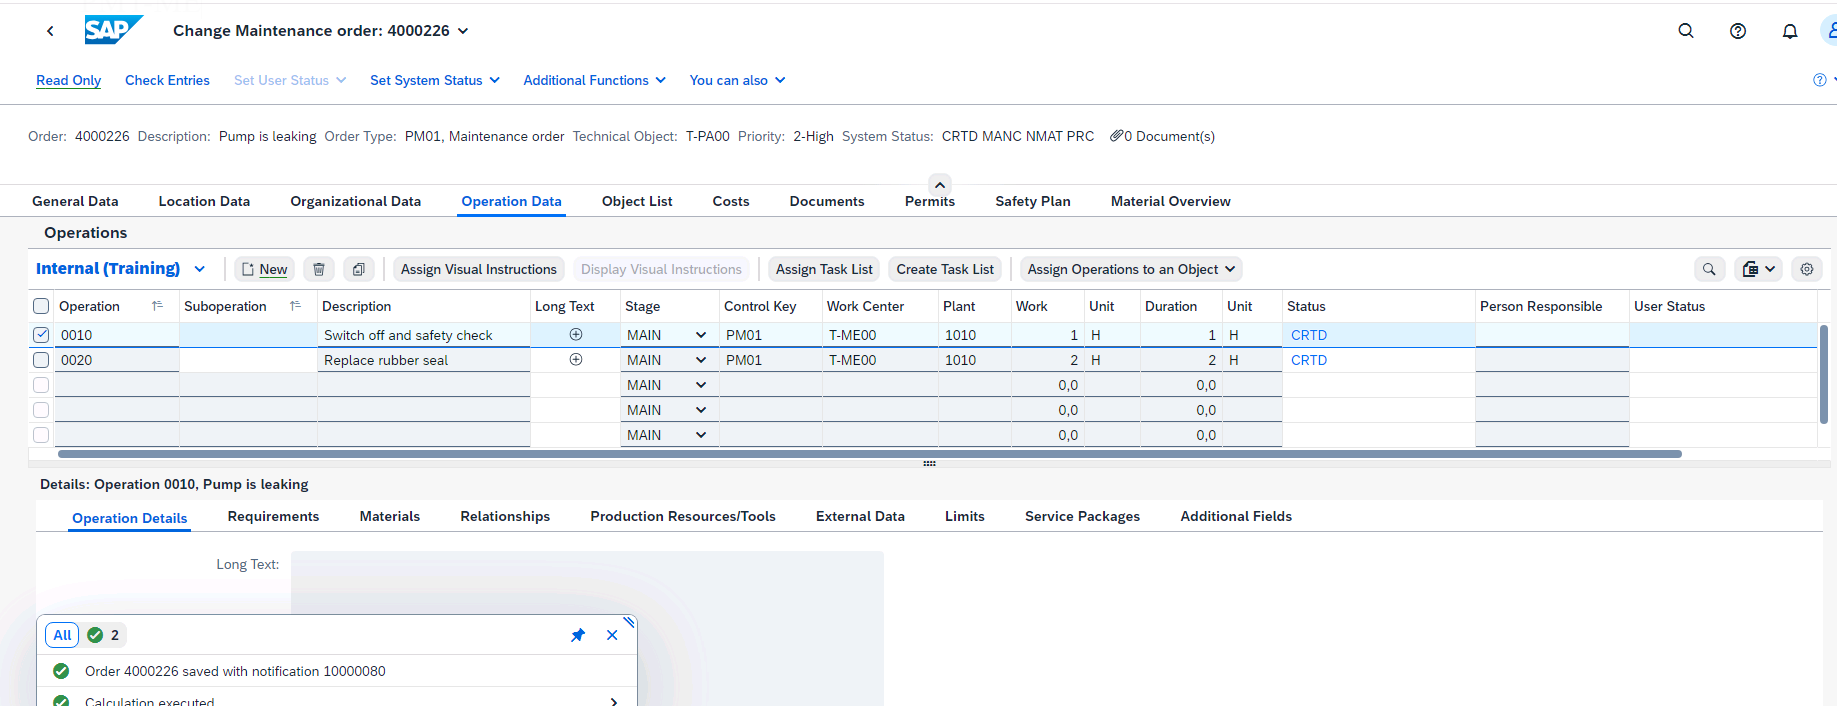Viewport: 1837px width, 706px height.
Task: Uncheck the operation 0010 row checkbox
Action: tap(41, 335)
